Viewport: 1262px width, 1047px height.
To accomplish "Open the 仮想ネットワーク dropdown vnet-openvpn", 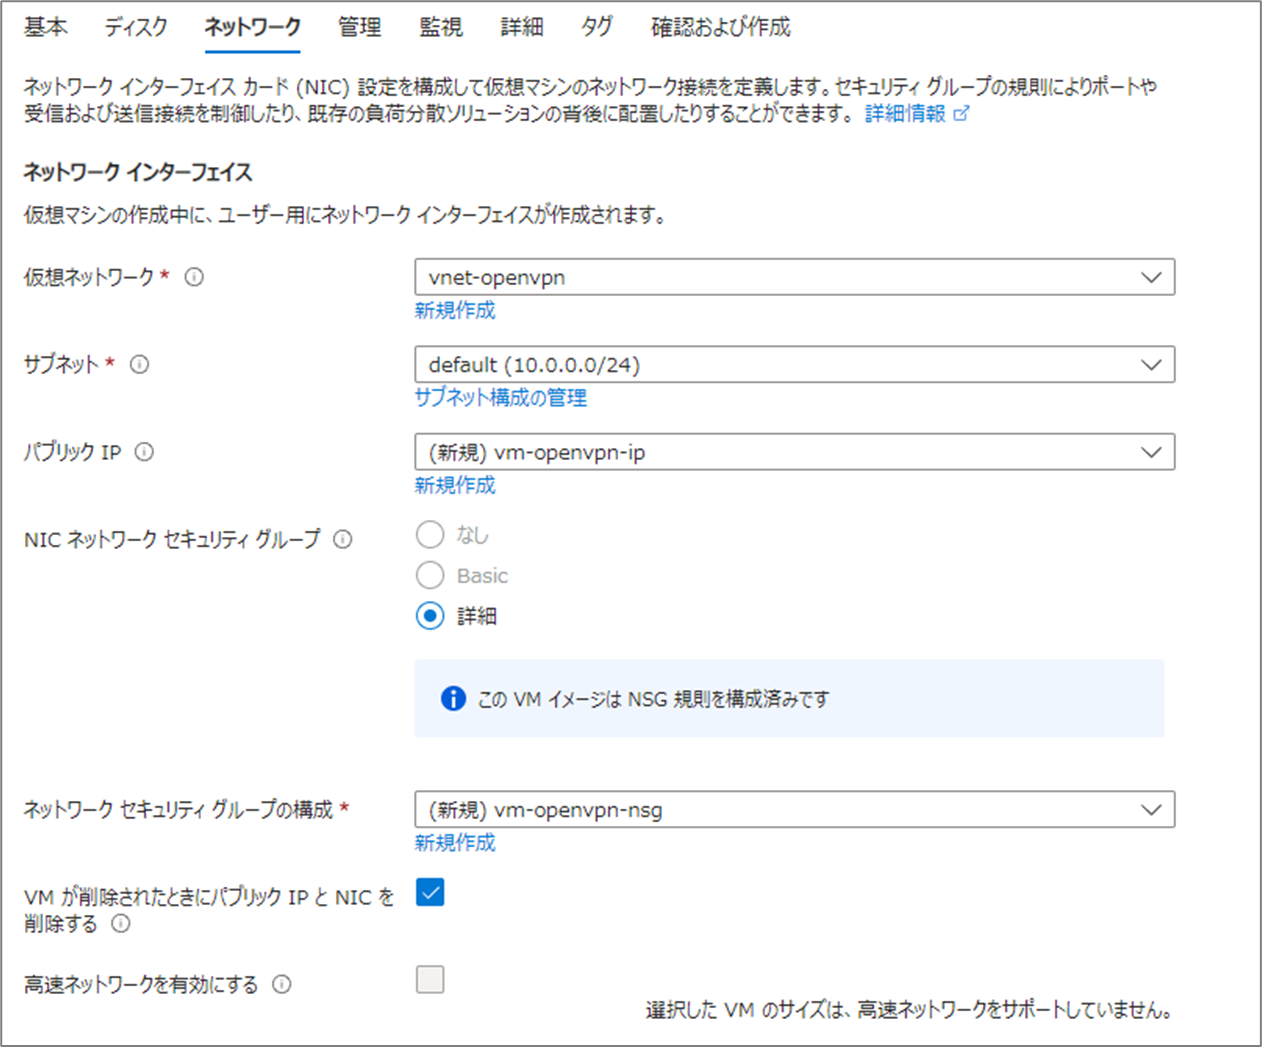I will point(794,277).
